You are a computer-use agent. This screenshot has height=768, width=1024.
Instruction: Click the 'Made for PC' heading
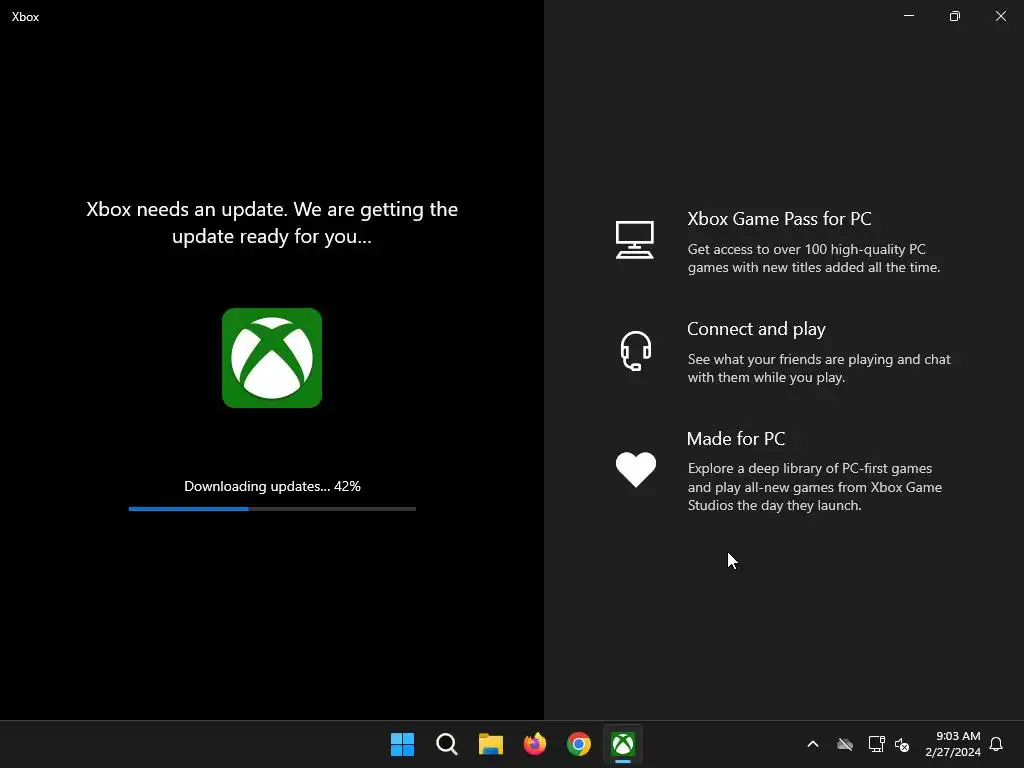pos(736,439)
